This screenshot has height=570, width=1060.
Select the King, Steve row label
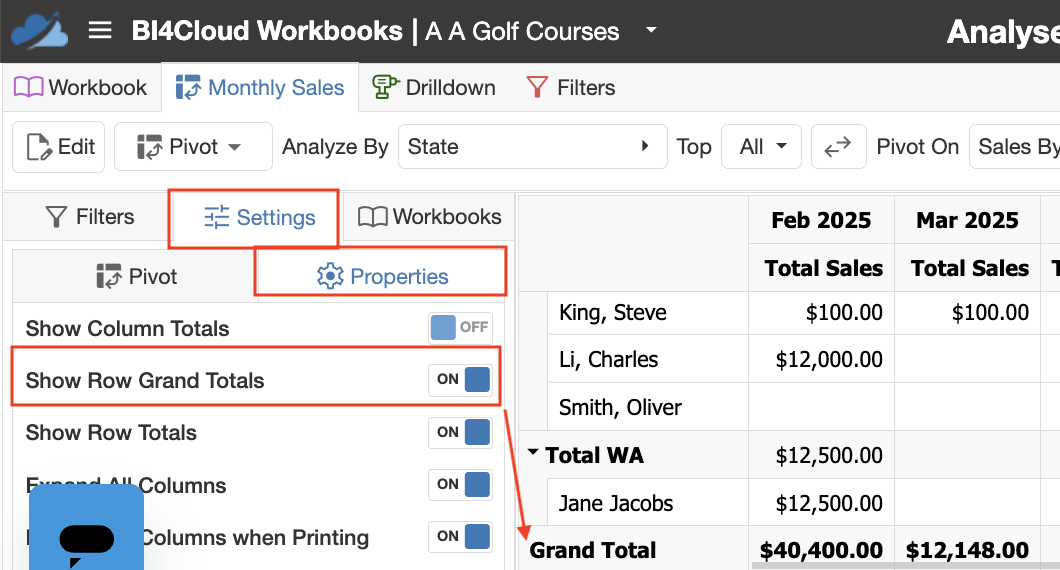click(613, 312)
